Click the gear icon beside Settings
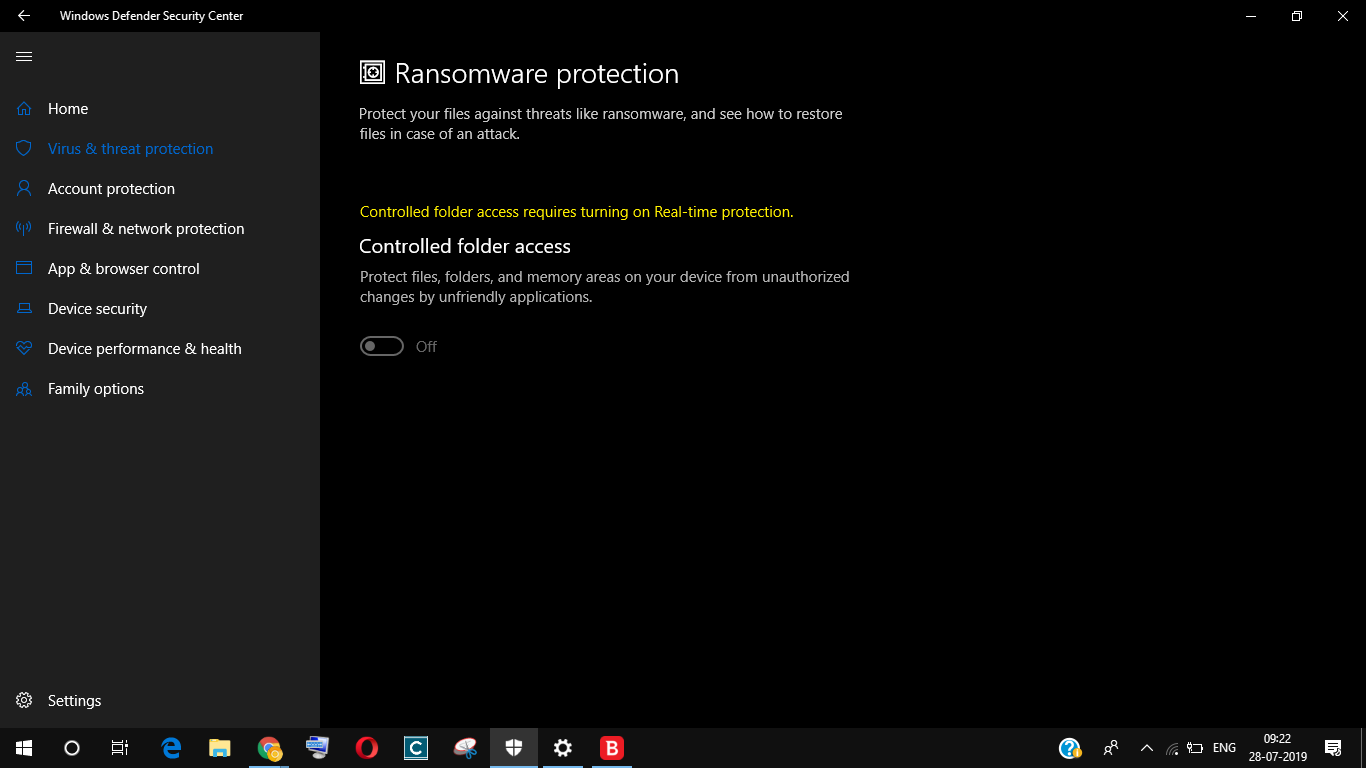Screen dimensions: 1366x768 pos(24,700)
